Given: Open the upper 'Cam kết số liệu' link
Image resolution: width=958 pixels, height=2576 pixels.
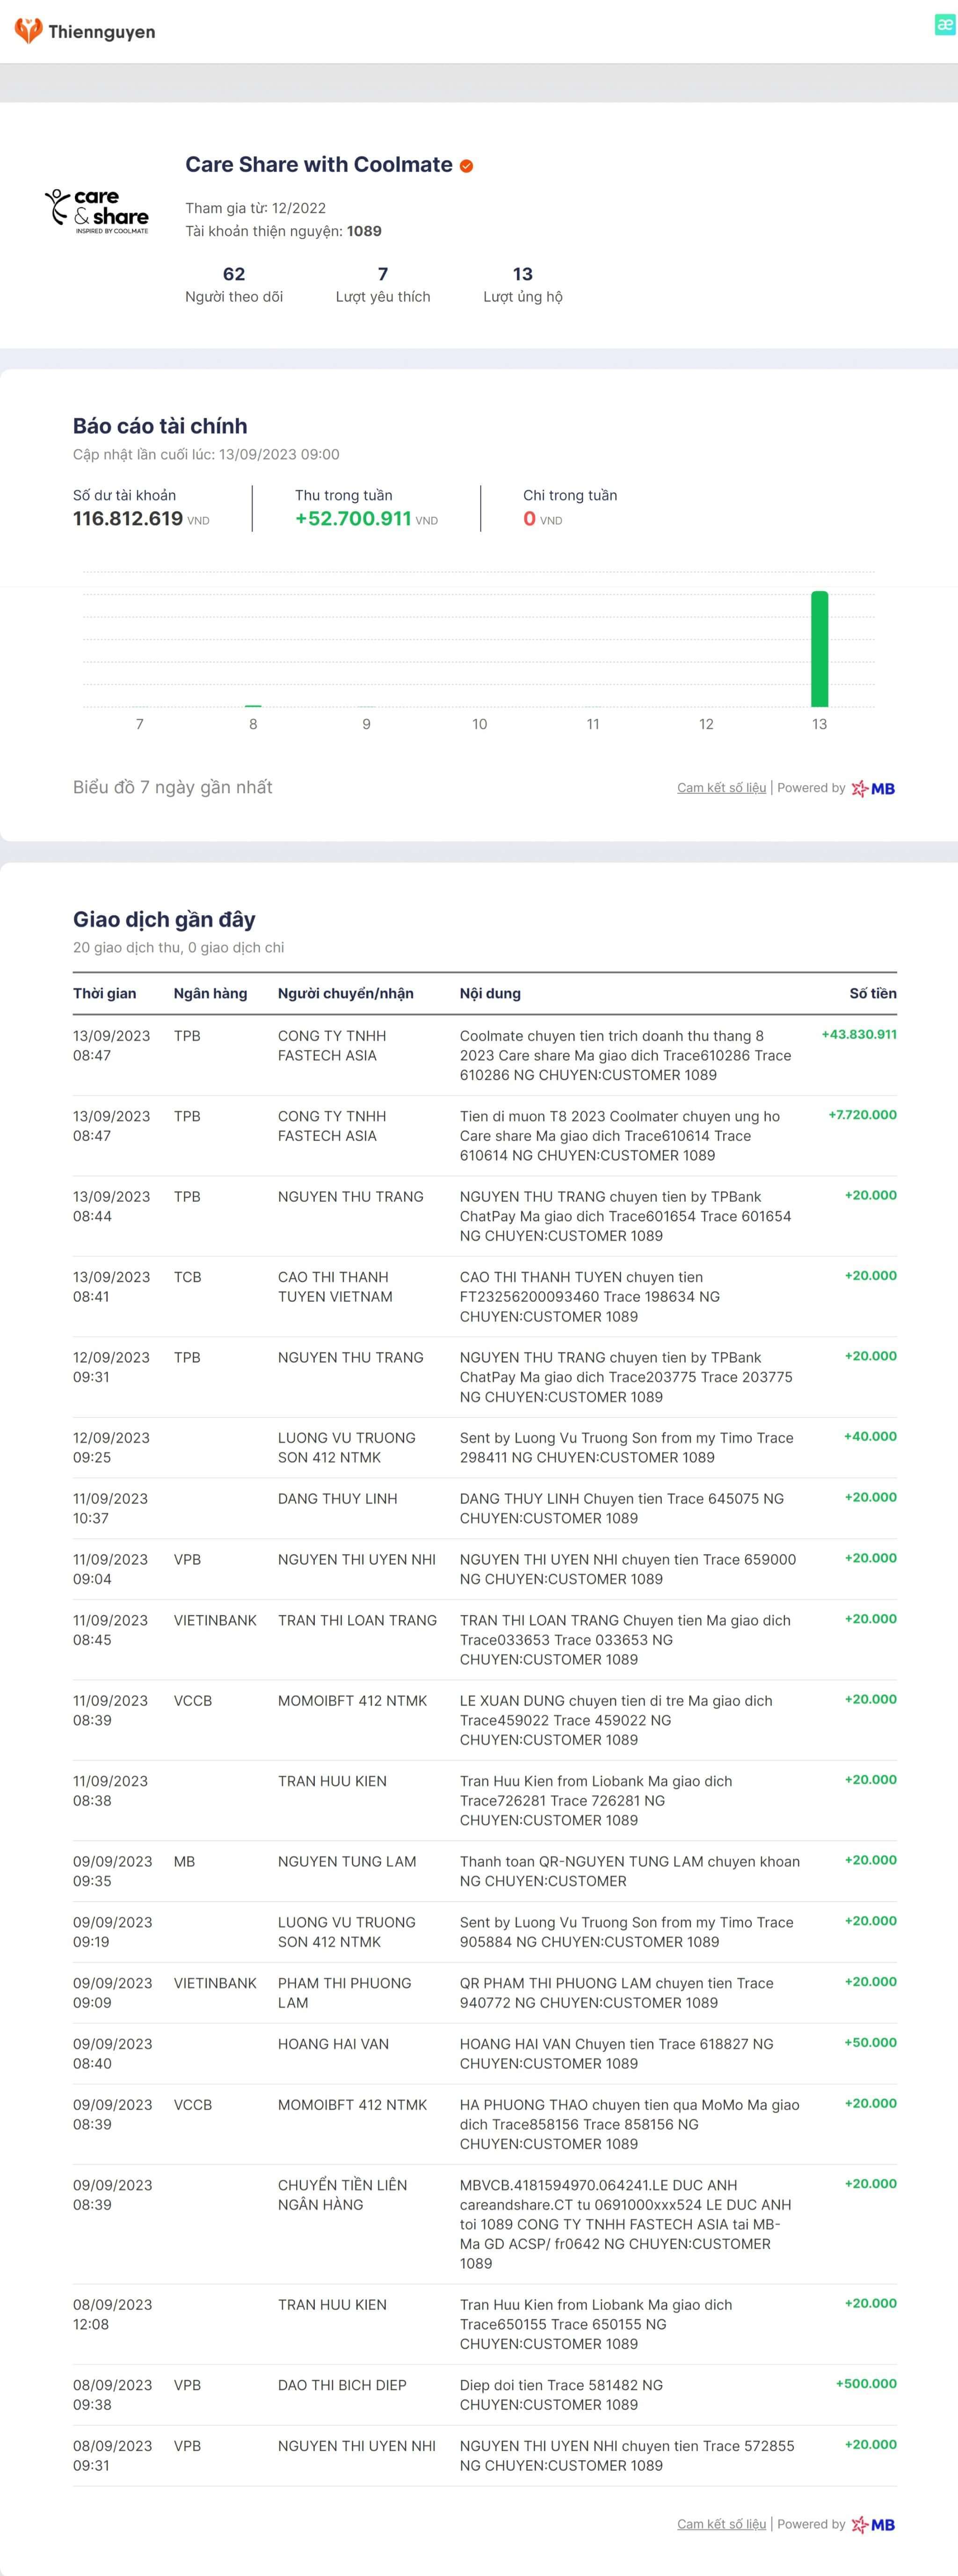Looking at the screenshot, I should pyautogui.click(x=721, y=788).
